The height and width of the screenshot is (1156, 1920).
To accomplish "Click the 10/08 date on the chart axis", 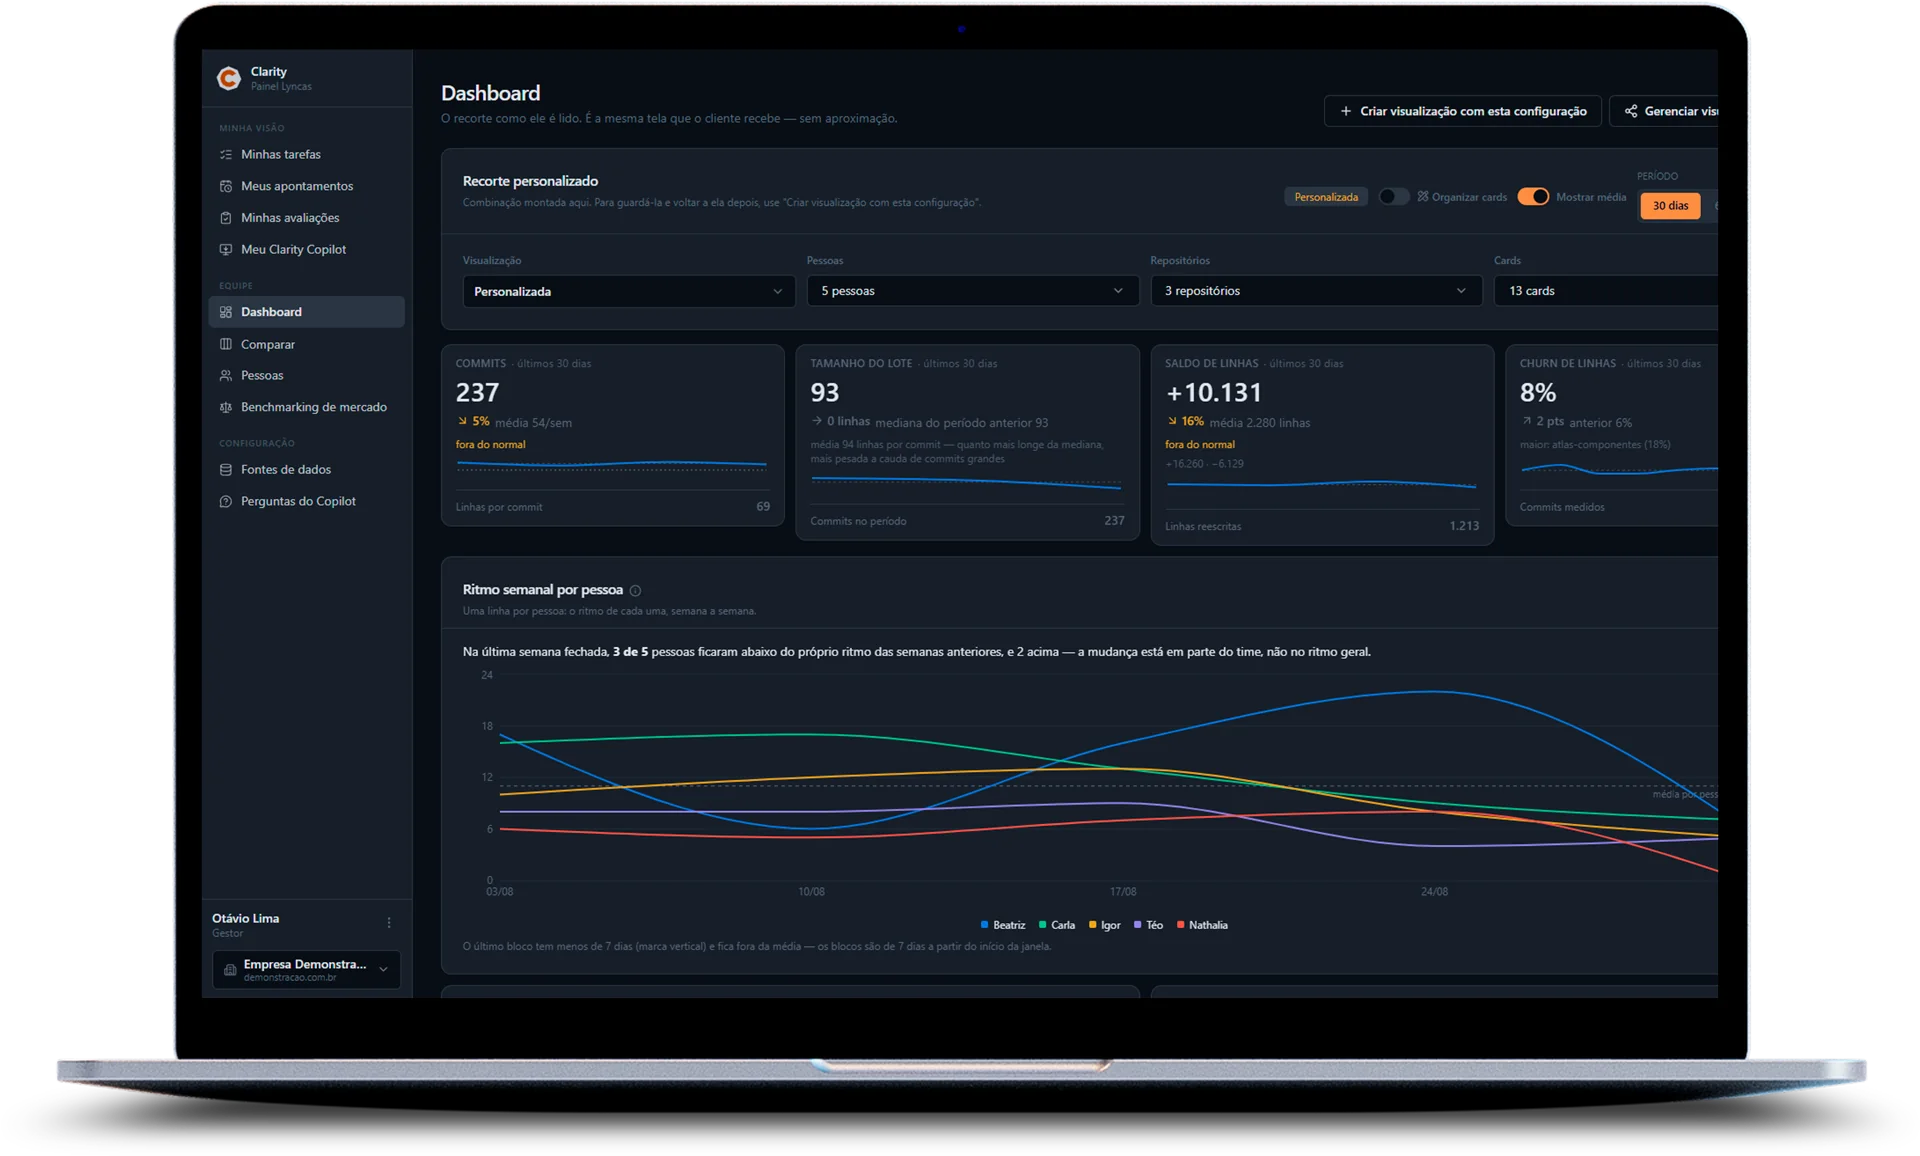I will (x=811, y=891).
